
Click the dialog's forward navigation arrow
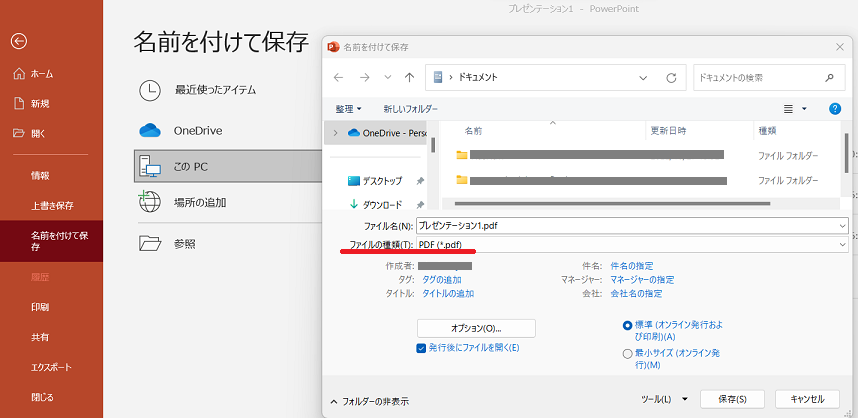[365, 78]
